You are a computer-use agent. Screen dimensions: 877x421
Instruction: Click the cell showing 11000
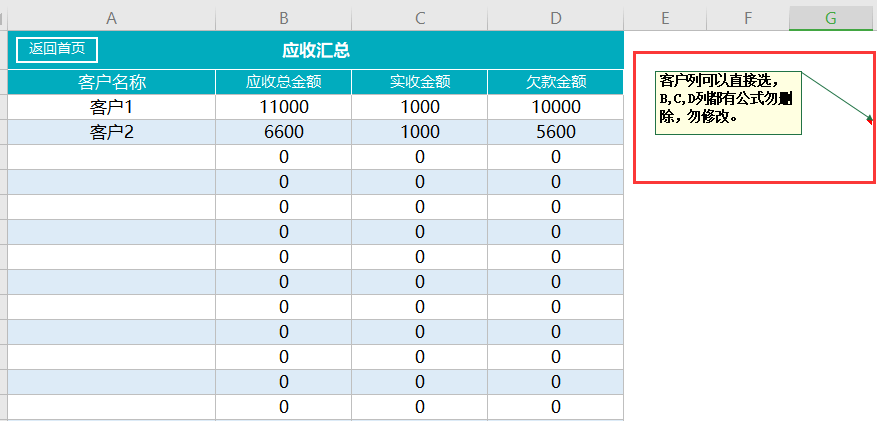pyautogui.click(x=284, y=107)
